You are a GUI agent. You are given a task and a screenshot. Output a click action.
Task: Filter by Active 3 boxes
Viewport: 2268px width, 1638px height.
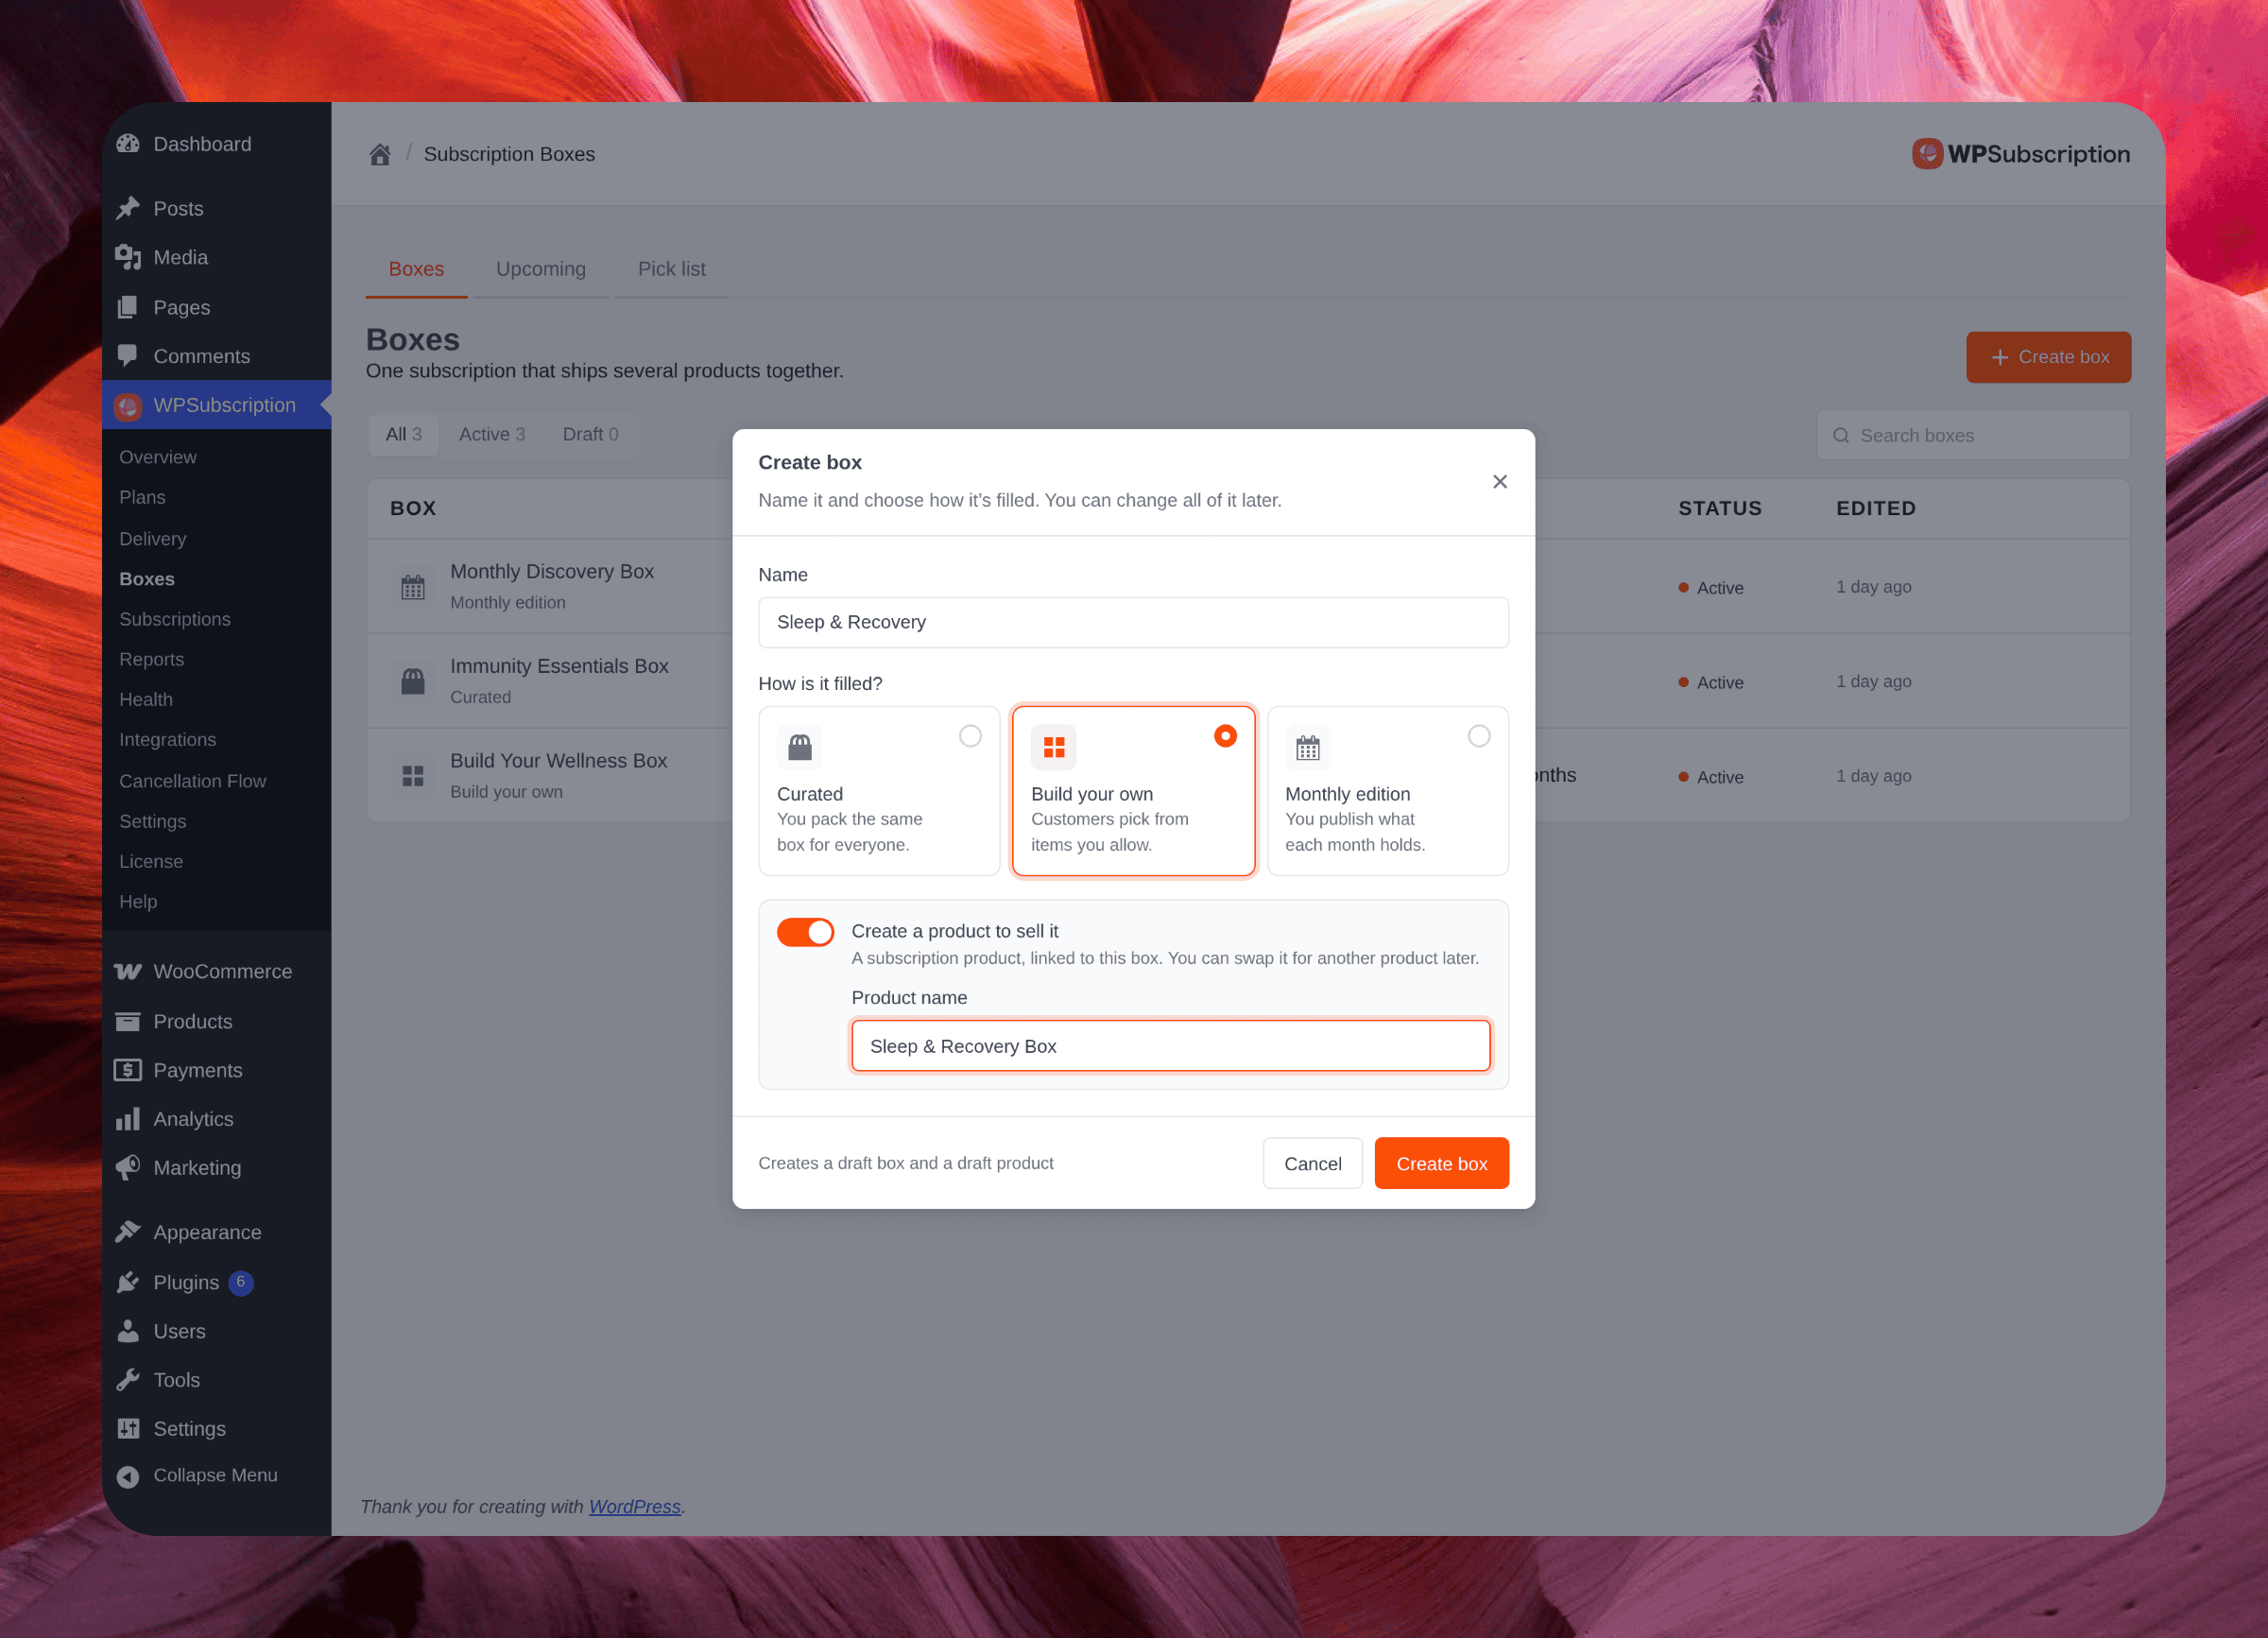(x=492, y=434)
